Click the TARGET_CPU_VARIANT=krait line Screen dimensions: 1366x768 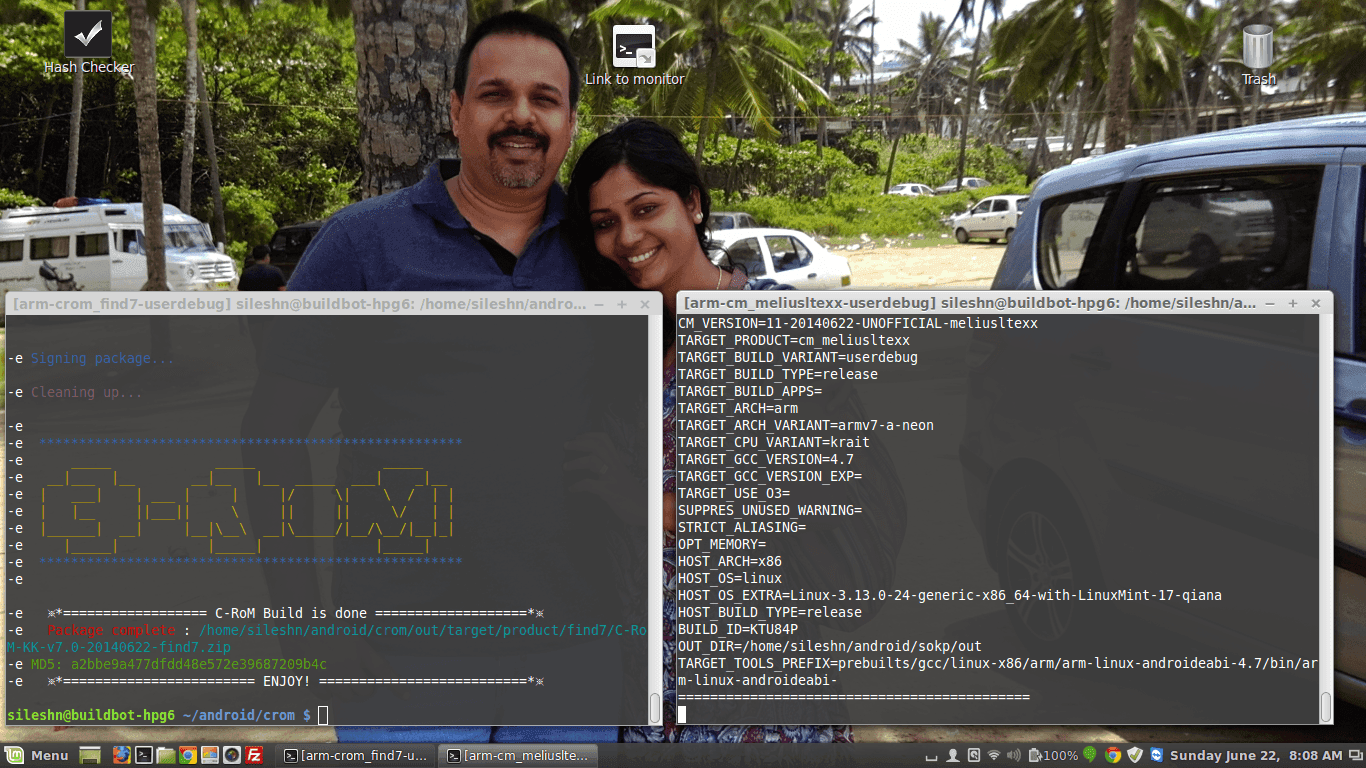tap(774, 442)
